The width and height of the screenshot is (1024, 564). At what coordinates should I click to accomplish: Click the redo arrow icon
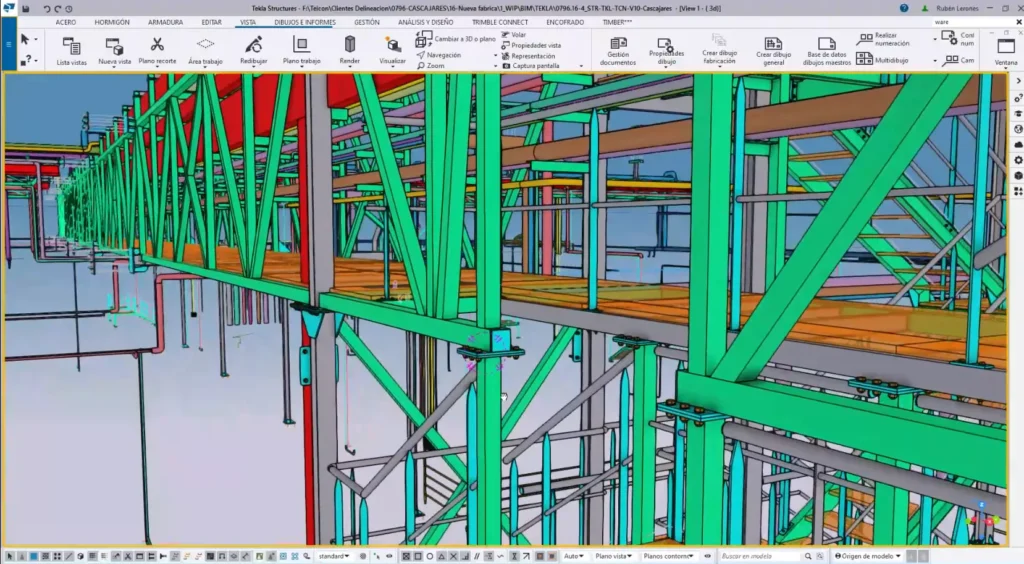tap(57, 9)
